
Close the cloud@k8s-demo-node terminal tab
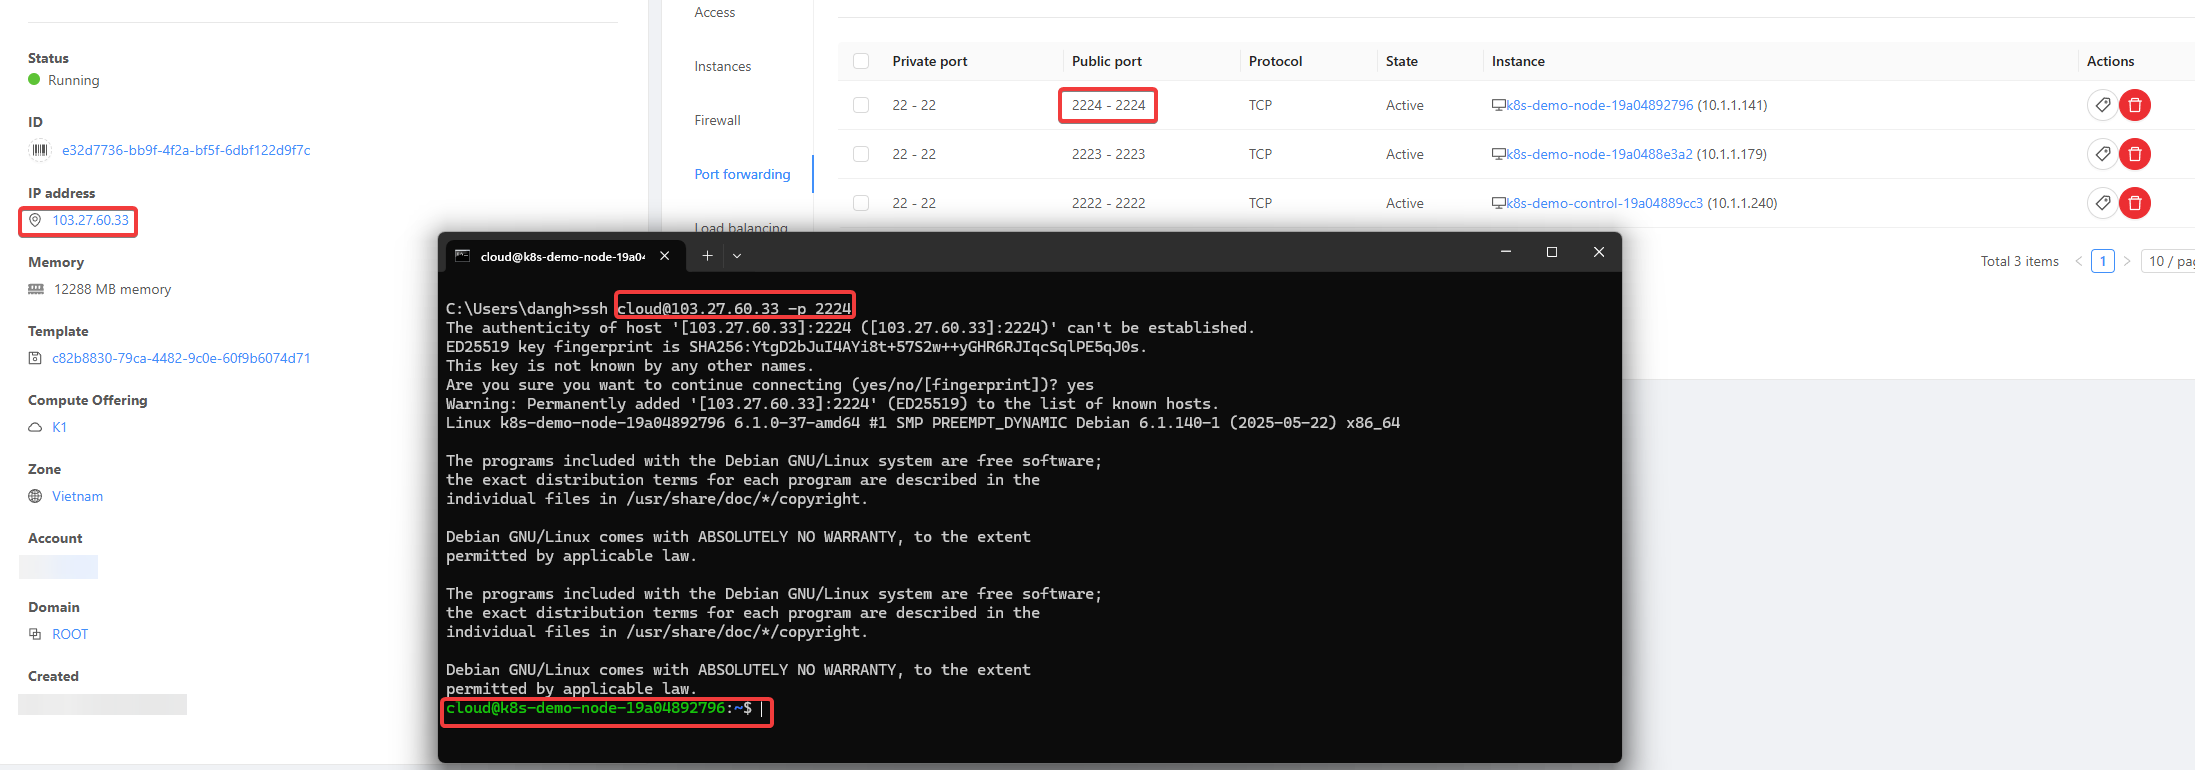point(665,256)
